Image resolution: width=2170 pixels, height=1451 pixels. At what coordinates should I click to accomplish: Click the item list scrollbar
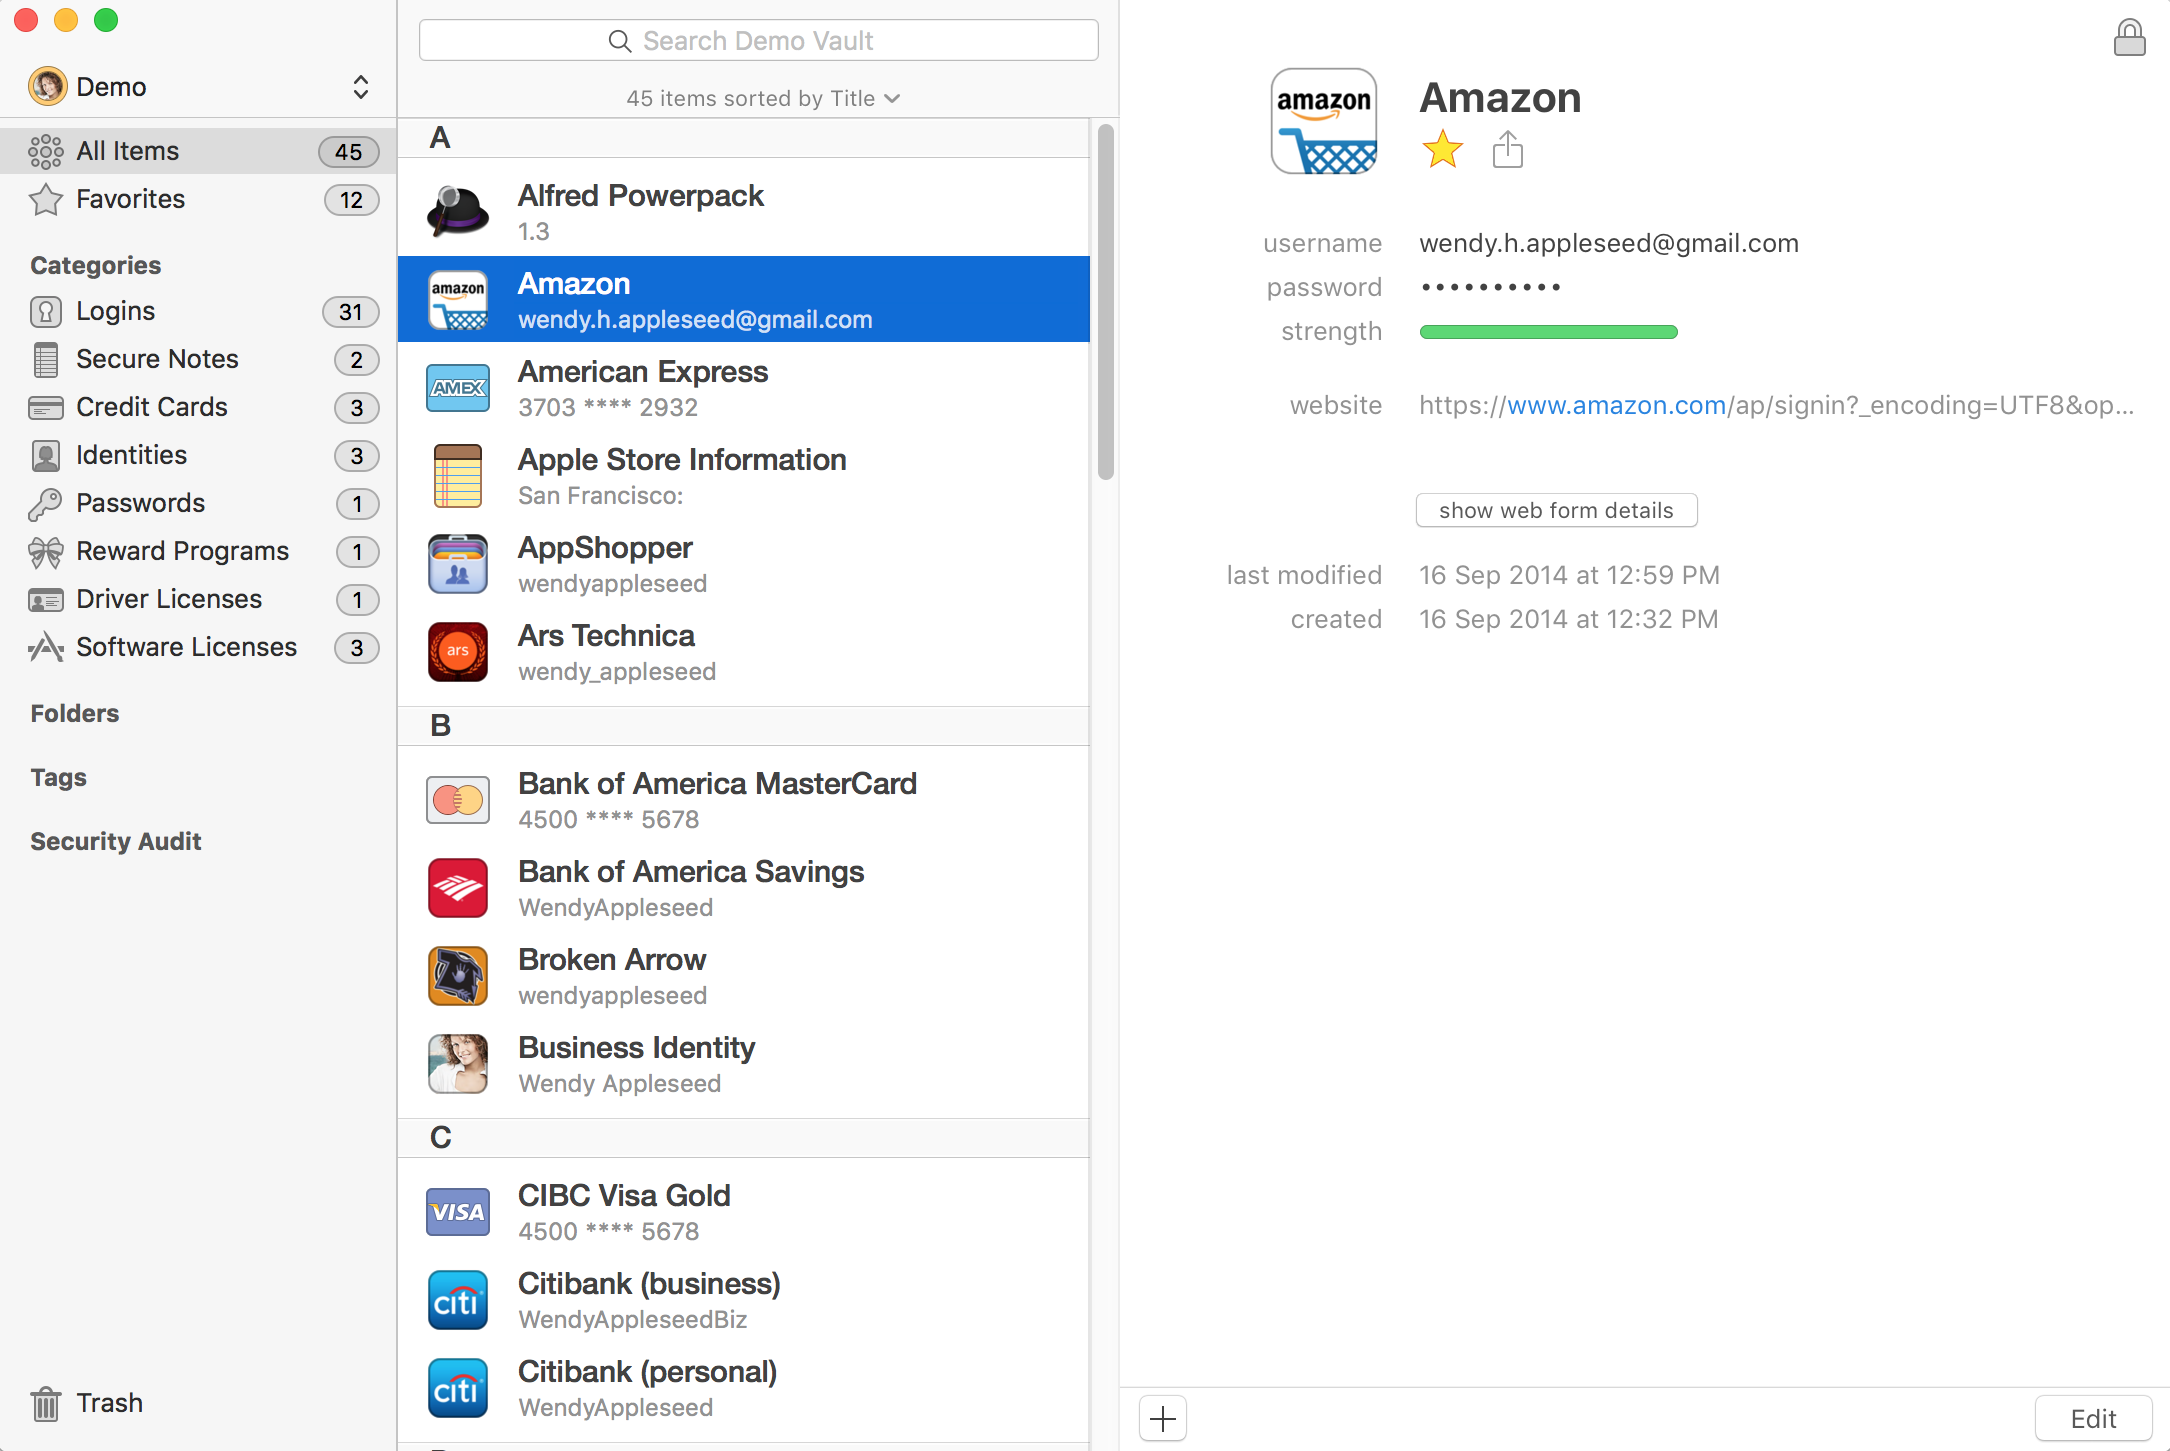1105,302
